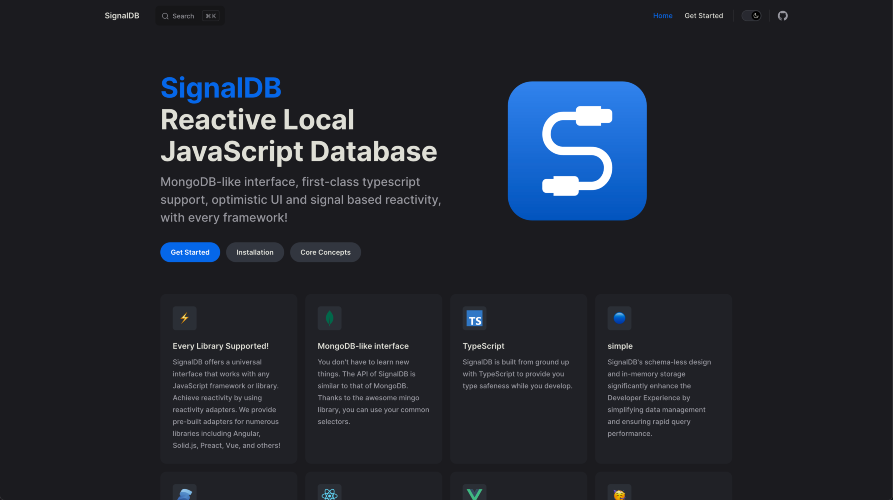Click the blue circle simple icon
The height and width of the screenshot is (500, 893).
tap(619, 318)
